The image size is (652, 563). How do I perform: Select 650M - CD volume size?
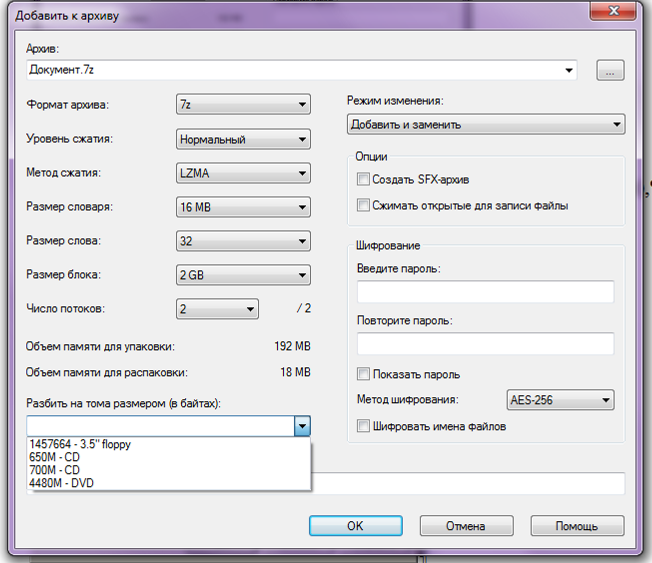pos(168,457)
